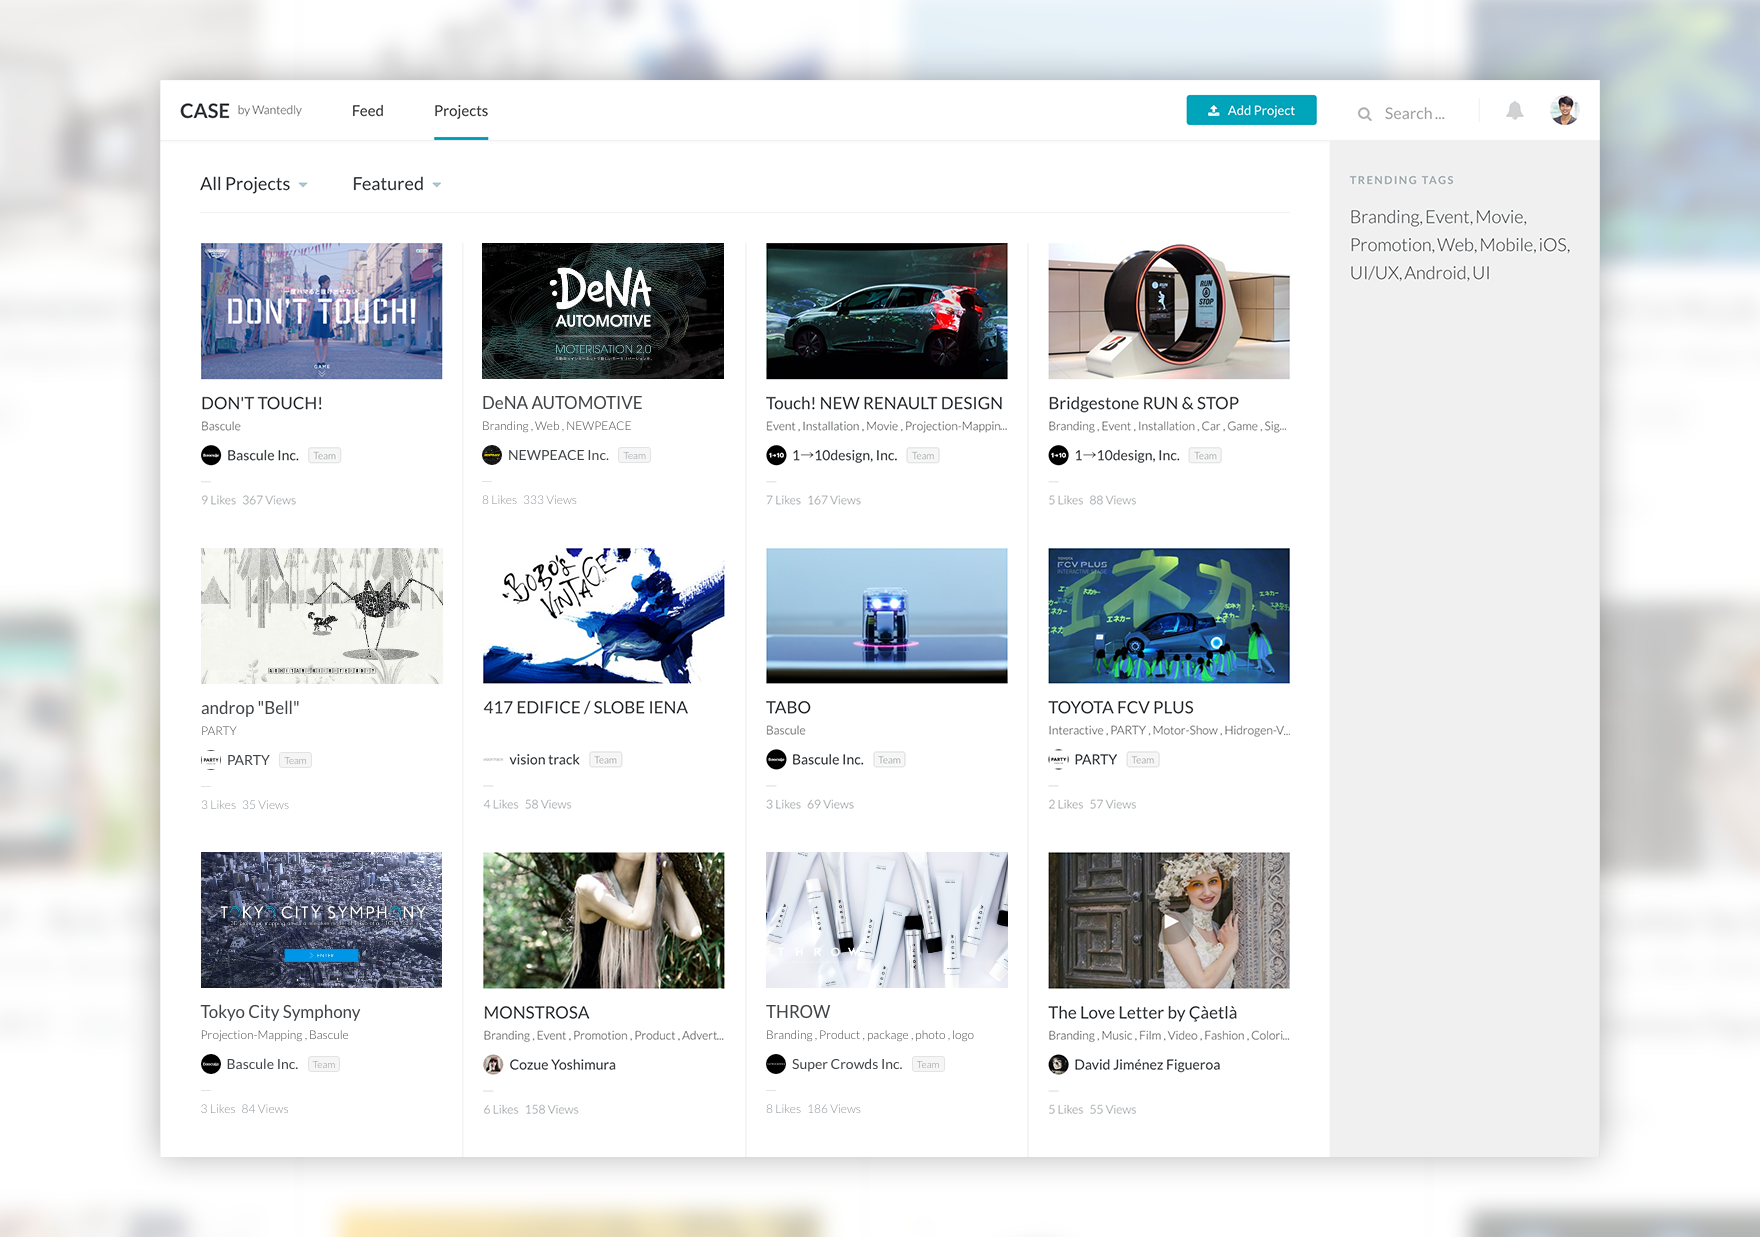Viewport: 1760px width, 1237px height.
Task: Open THROW project thumbnail
Action: pyautogui.click(x=887, y=920)
